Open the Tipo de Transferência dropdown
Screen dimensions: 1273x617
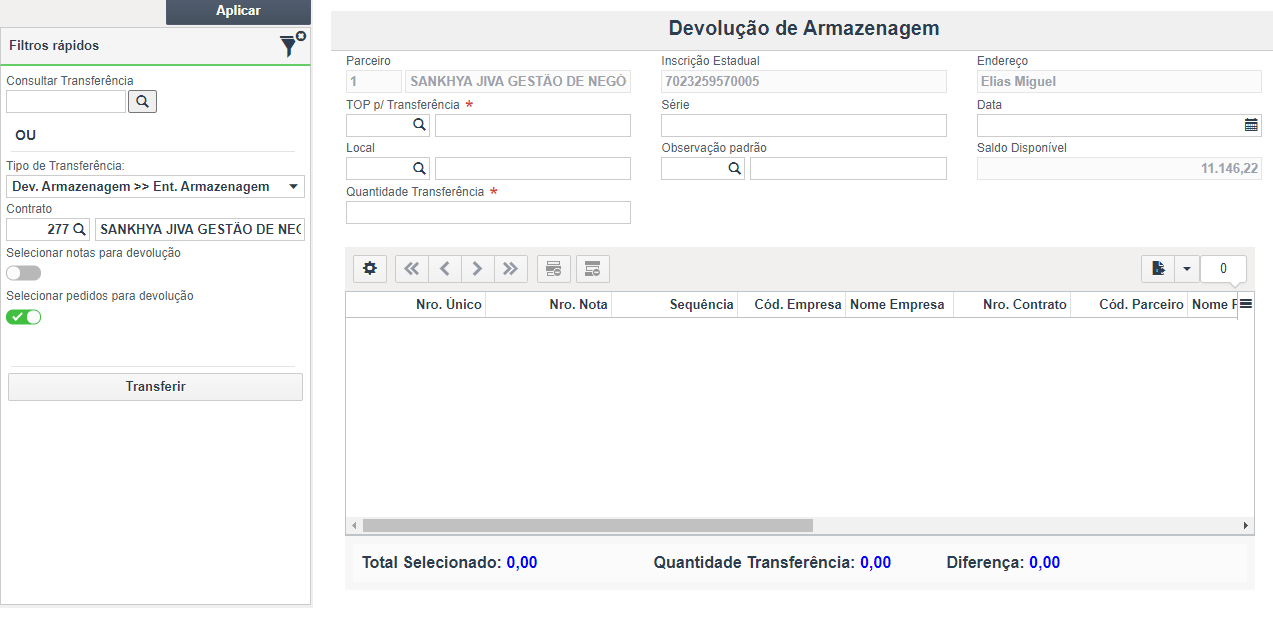coord(155,187)
